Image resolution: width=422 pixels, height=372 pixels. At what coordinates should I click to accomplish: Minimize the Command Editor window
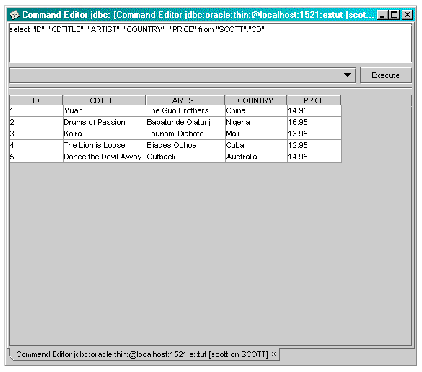click(383, 15)
